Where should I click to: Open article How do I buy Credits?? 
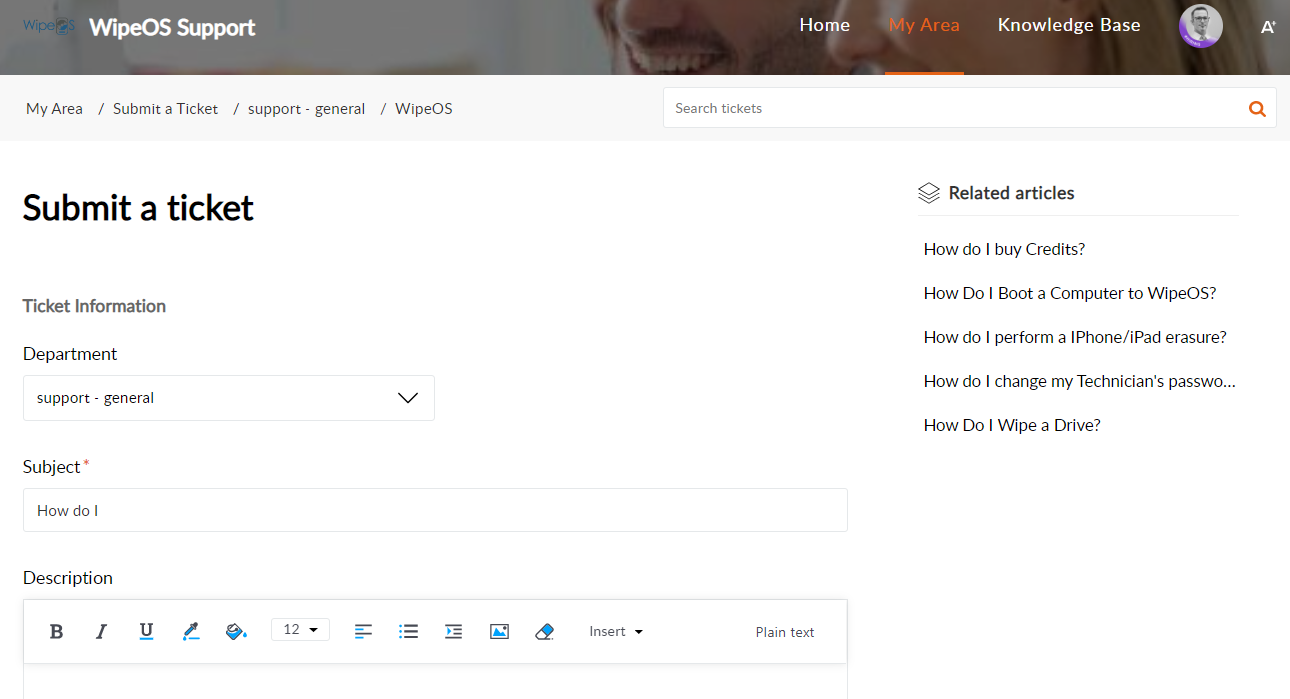[x=1004, y=249]
